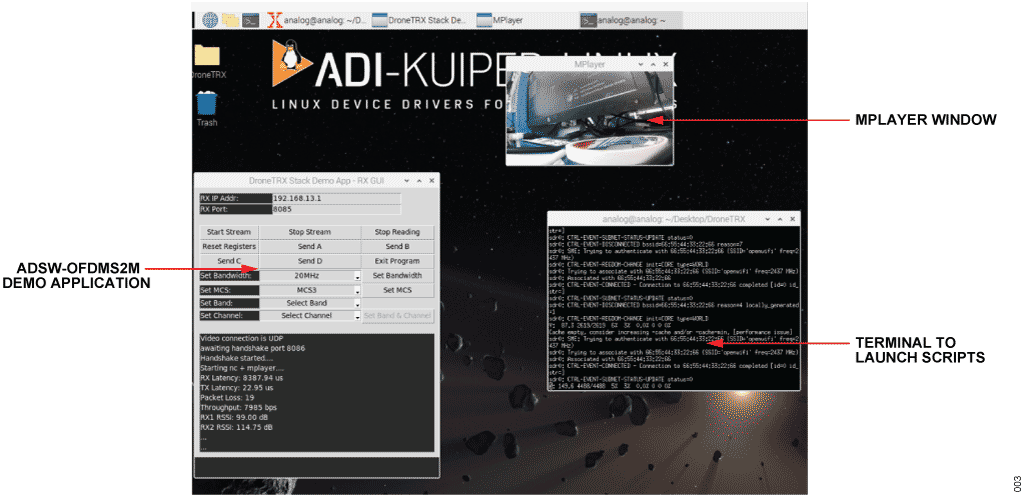Click the Packet Loss: 19 log line
Viewport: 1024px width, 496px height.
pos(227,397)
